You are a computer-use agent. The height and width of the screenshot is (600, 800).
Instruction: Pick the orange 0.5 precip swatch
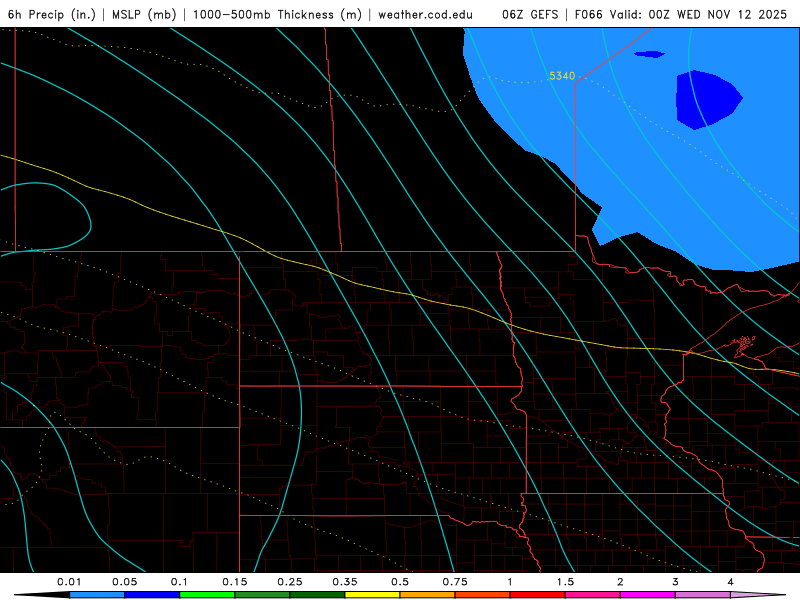click(x=428, y=595)
